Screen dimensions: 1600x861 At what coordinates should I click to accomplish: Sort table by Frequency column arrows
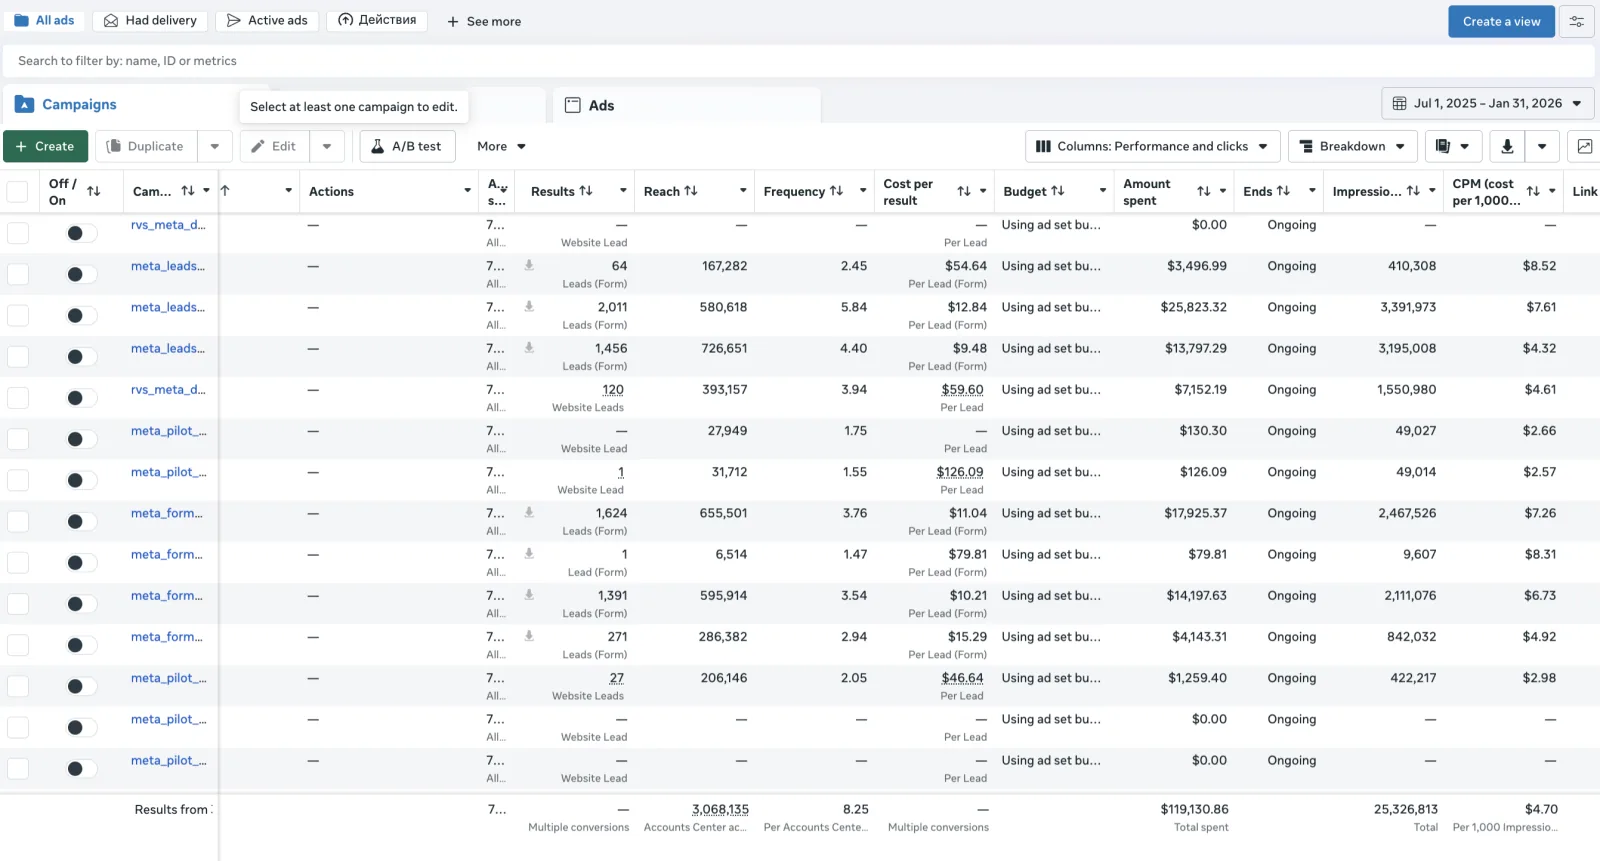click(x=837, y=191)
